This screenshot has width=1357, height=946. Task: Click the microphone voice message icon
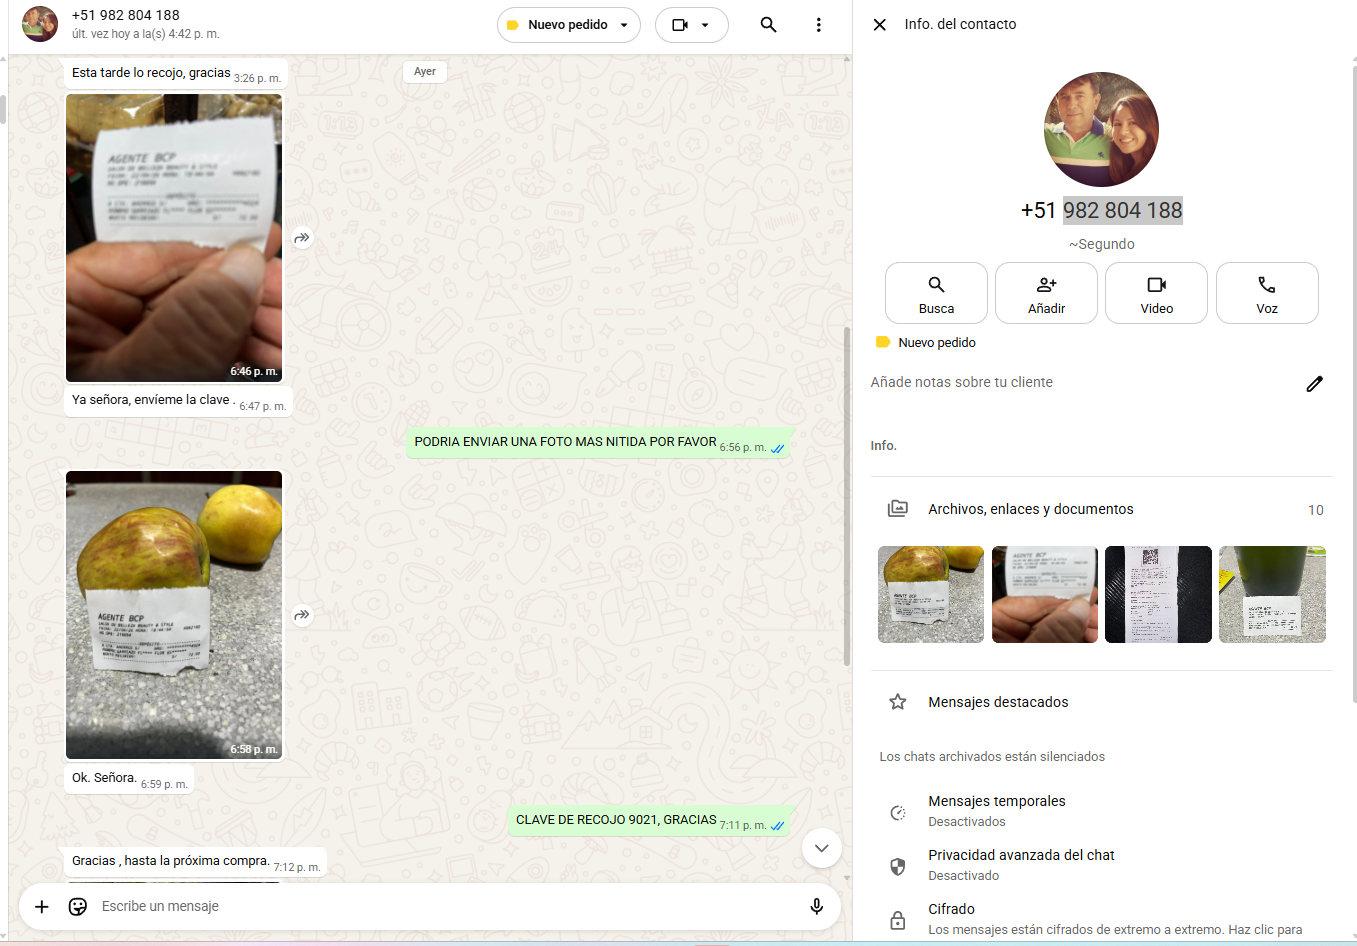[816, 906]
